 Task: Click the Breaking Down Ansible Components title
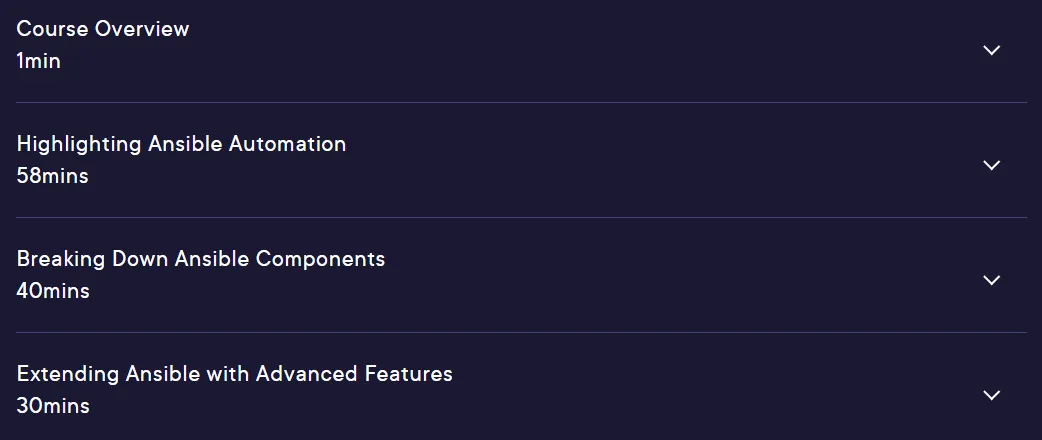201,259
